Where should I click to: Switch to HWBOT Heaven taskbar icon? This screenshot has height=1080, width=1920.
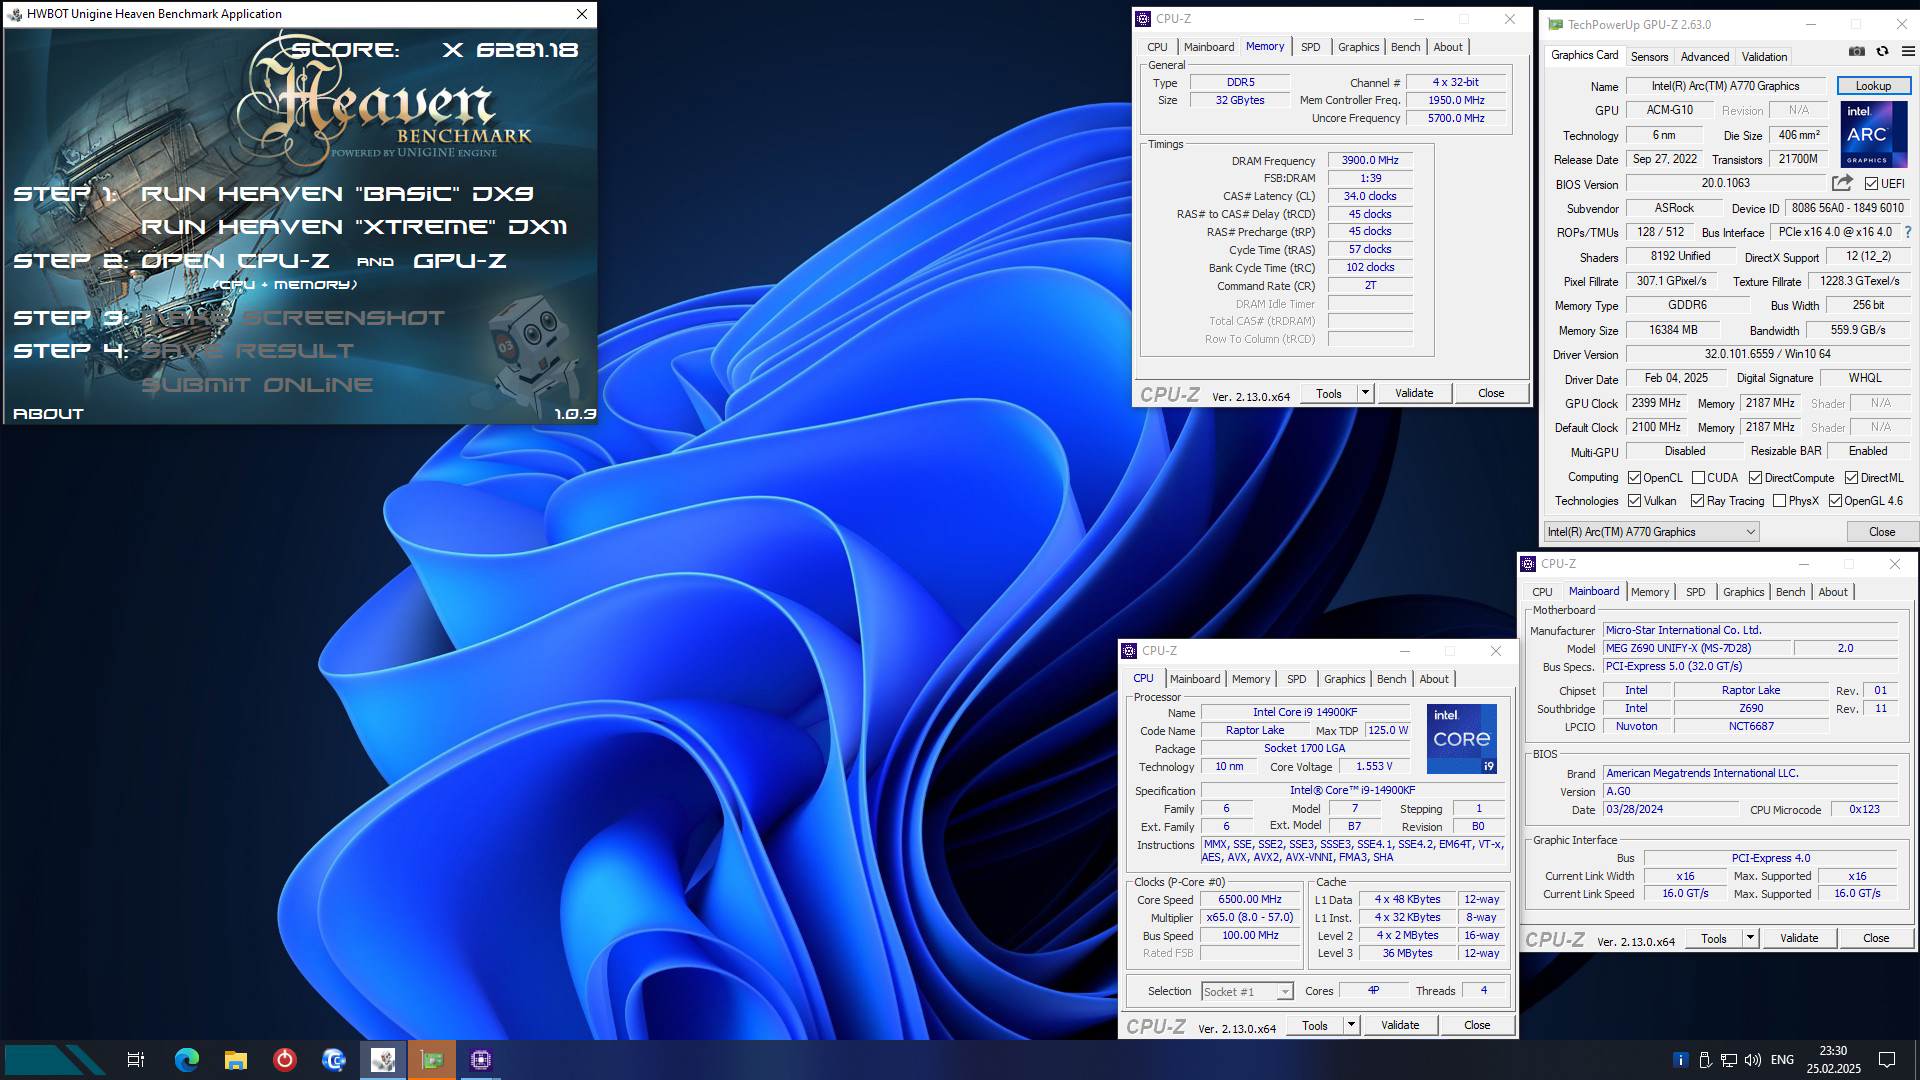[x=383, y=1060]
